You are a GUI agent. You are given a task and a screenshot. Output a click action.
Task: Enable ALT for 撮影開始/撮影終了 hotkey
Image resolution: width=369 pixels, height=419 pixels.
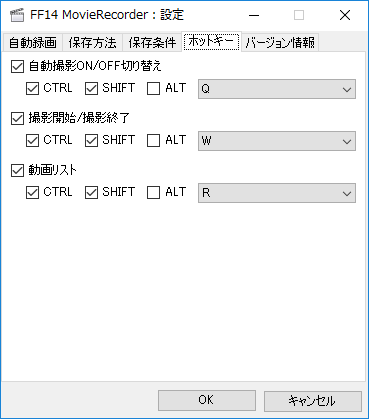[153, 141]
